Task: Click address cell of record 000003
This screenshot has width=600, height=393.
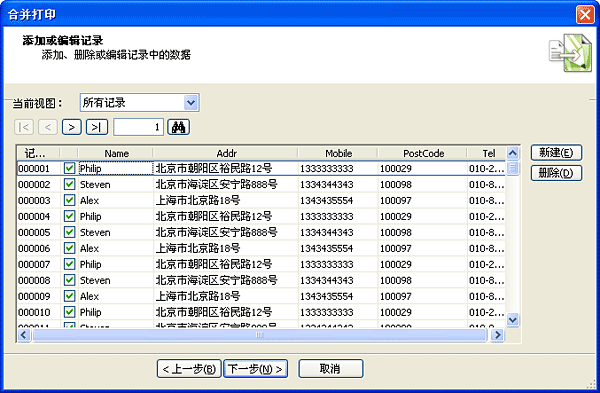Action: coord(226,200)
